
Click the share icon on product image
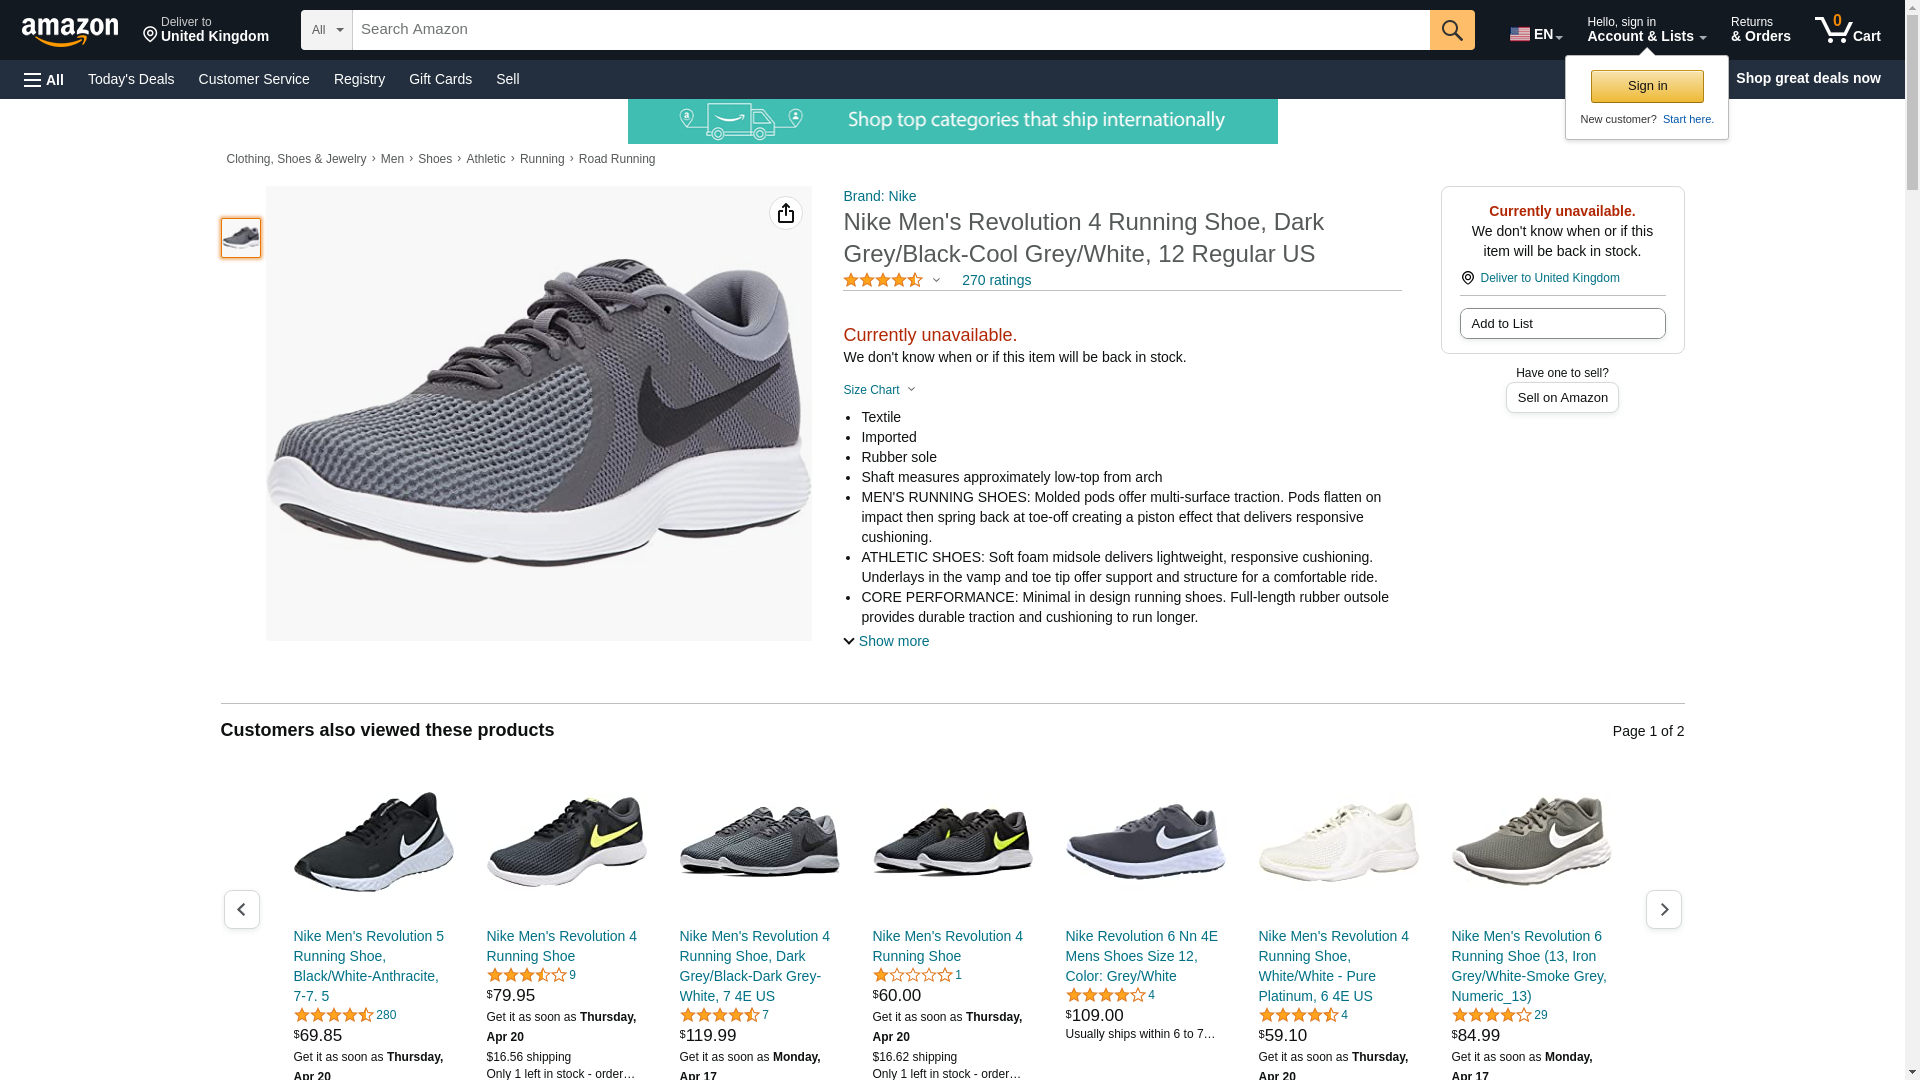[x=786, y=213]
